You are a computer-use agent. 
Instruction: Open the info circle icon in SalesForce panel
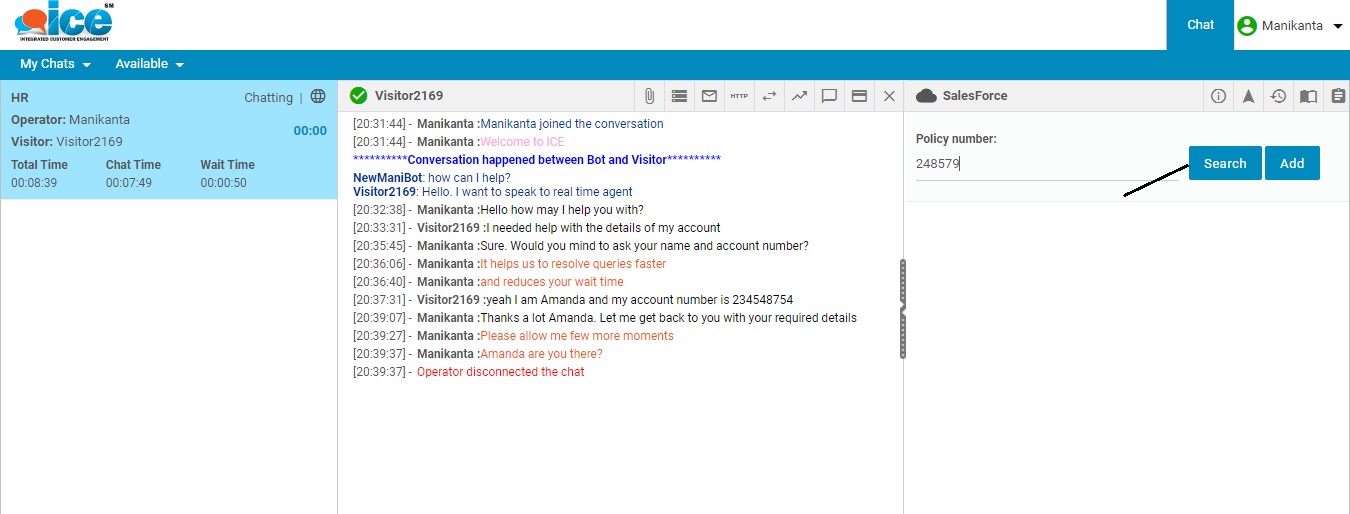(1218, 96)
